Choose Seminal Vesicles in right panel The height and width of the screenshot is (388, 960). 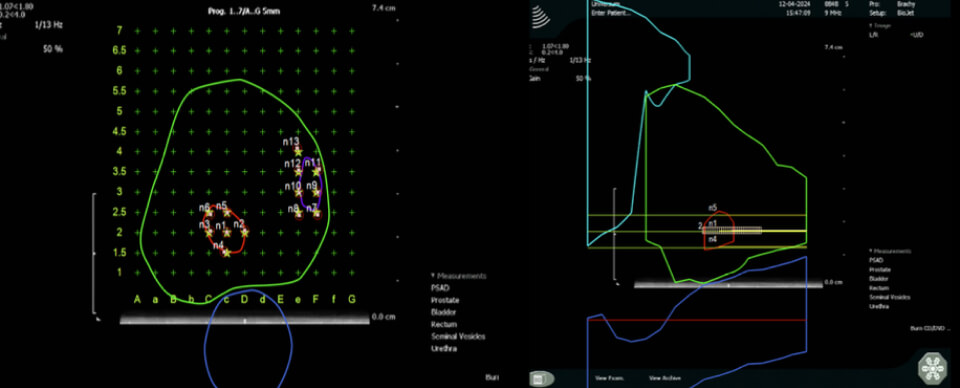coord(890,297)
